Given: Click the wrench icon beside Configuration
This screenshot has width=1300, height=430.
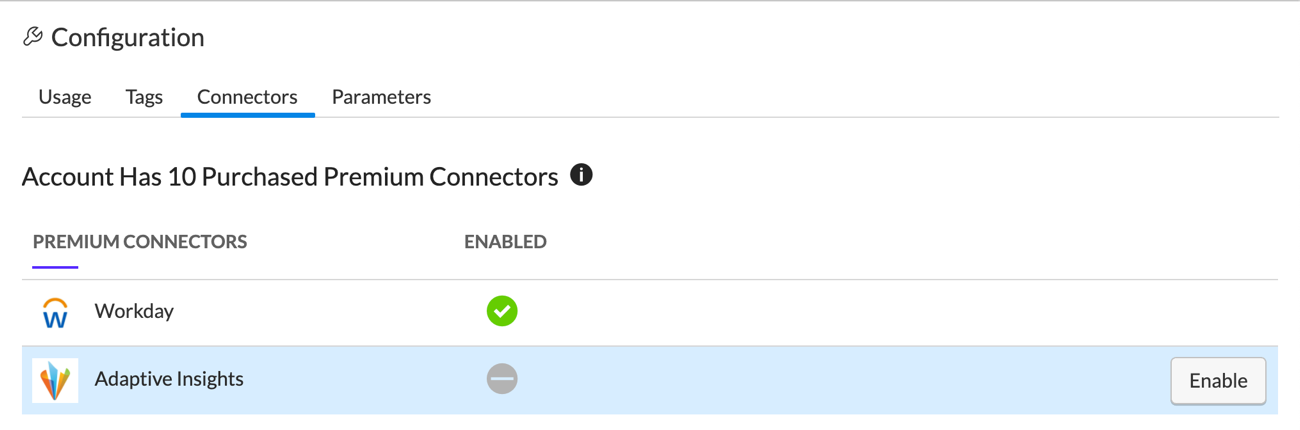Looking at the screenshot, I should [x=33, y=37].
